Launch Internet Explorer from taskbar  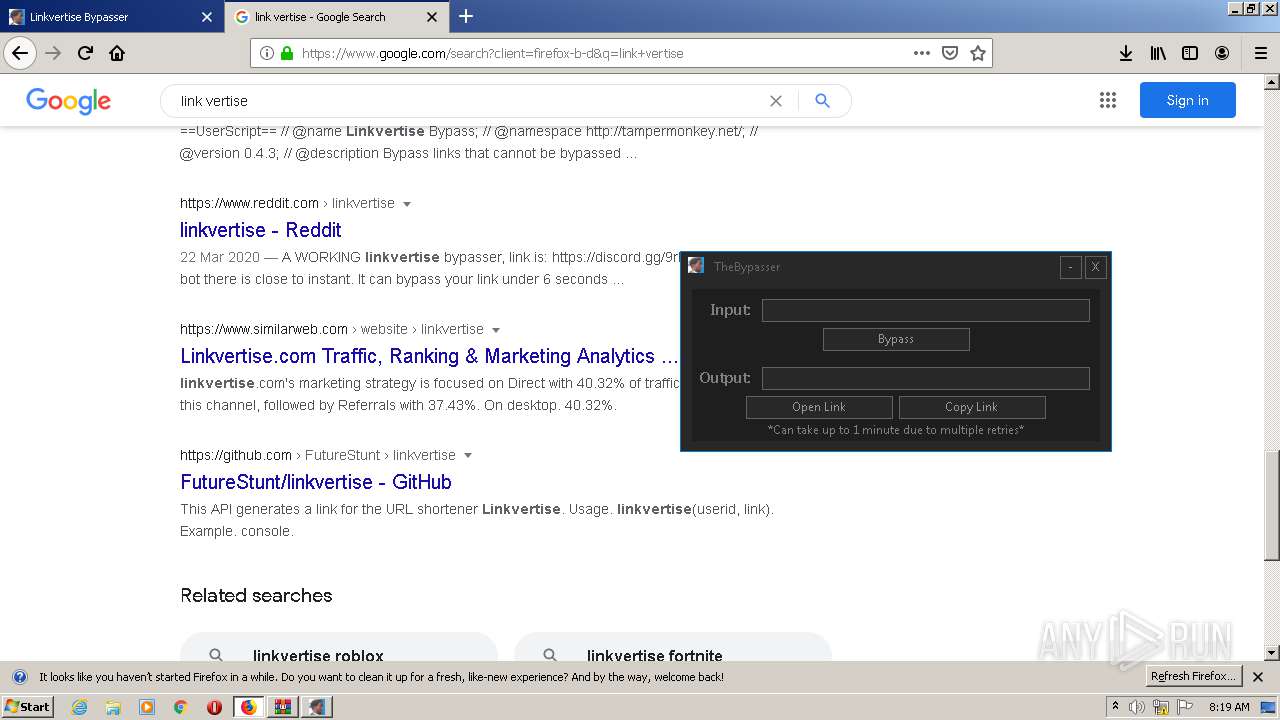tap(80, 707)
